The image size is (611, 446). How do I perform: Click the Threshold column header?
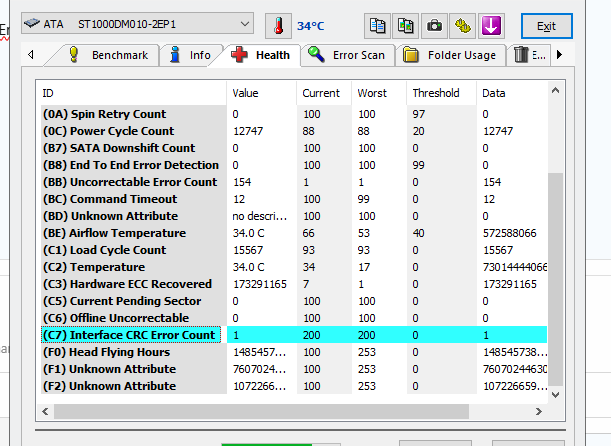pos(442,93)
